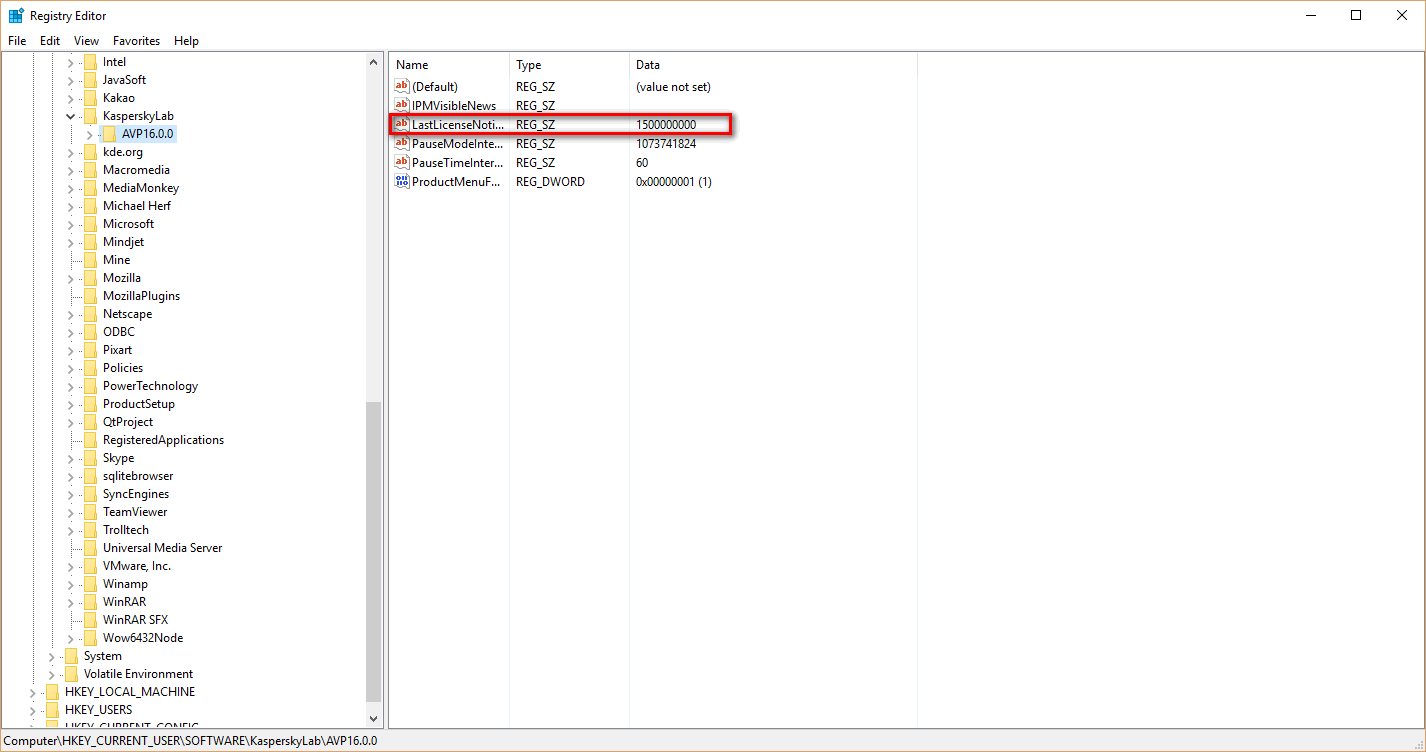Click the System folder icon
1426x752 pixels.
point(71,656)
